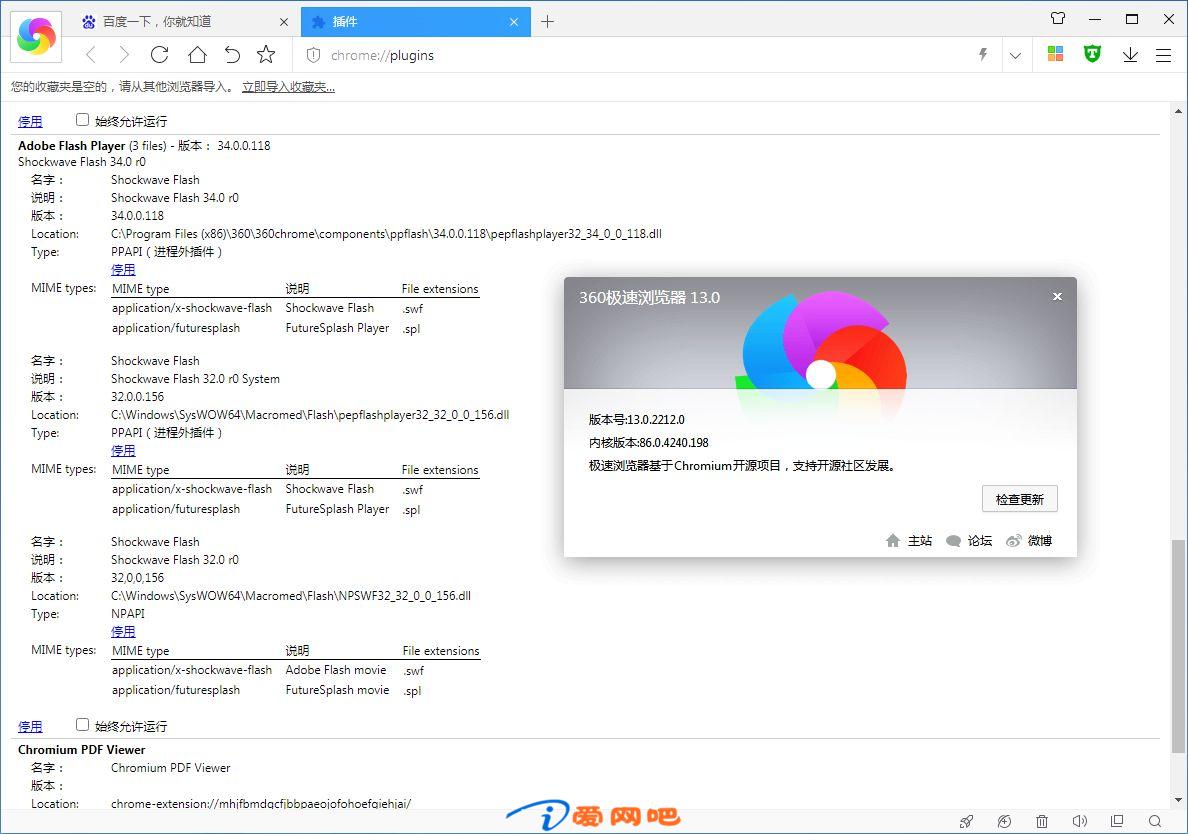This screenshot has height=834, width=1188.
Task: Click the scrollbar up arrow
Action: pyautogui.click(x=1177, y=111)
